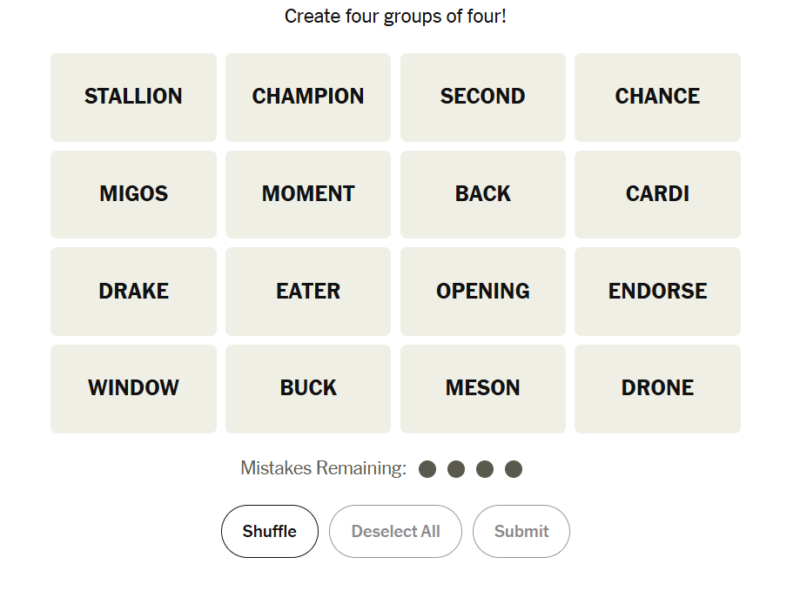Select the STALLION word tile

tap(133, 97)
